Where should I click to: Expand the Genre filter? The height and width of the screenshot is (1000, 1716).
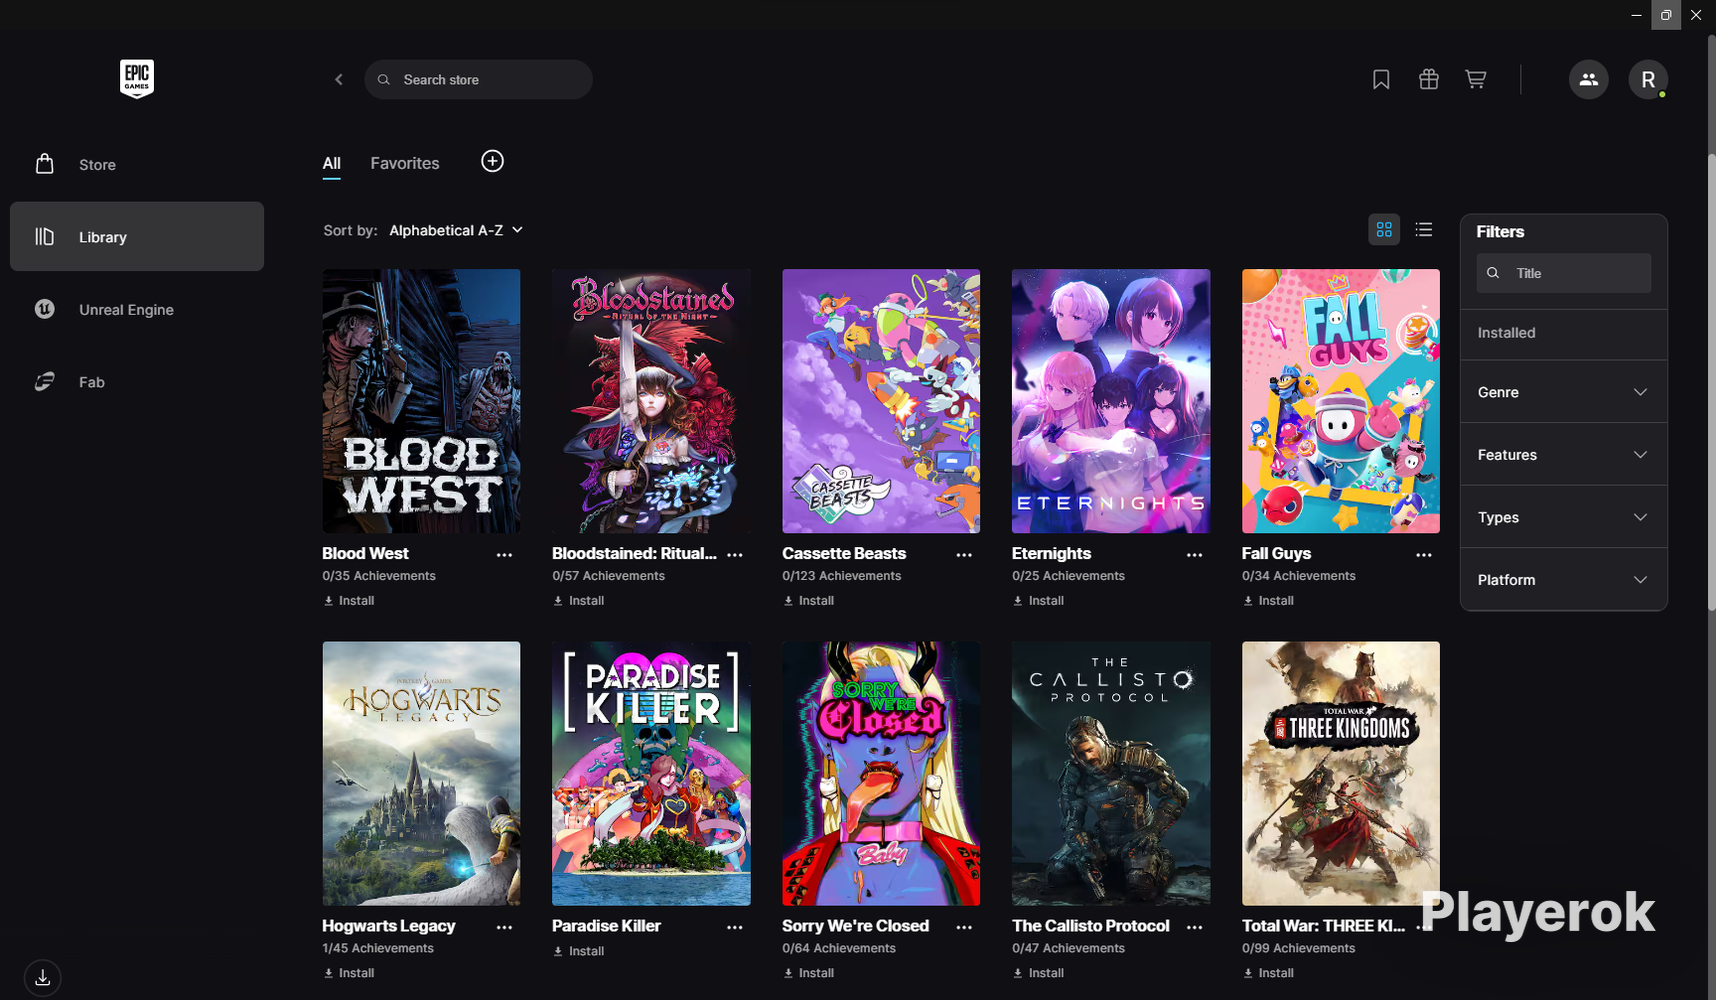tap(1563, 392)
